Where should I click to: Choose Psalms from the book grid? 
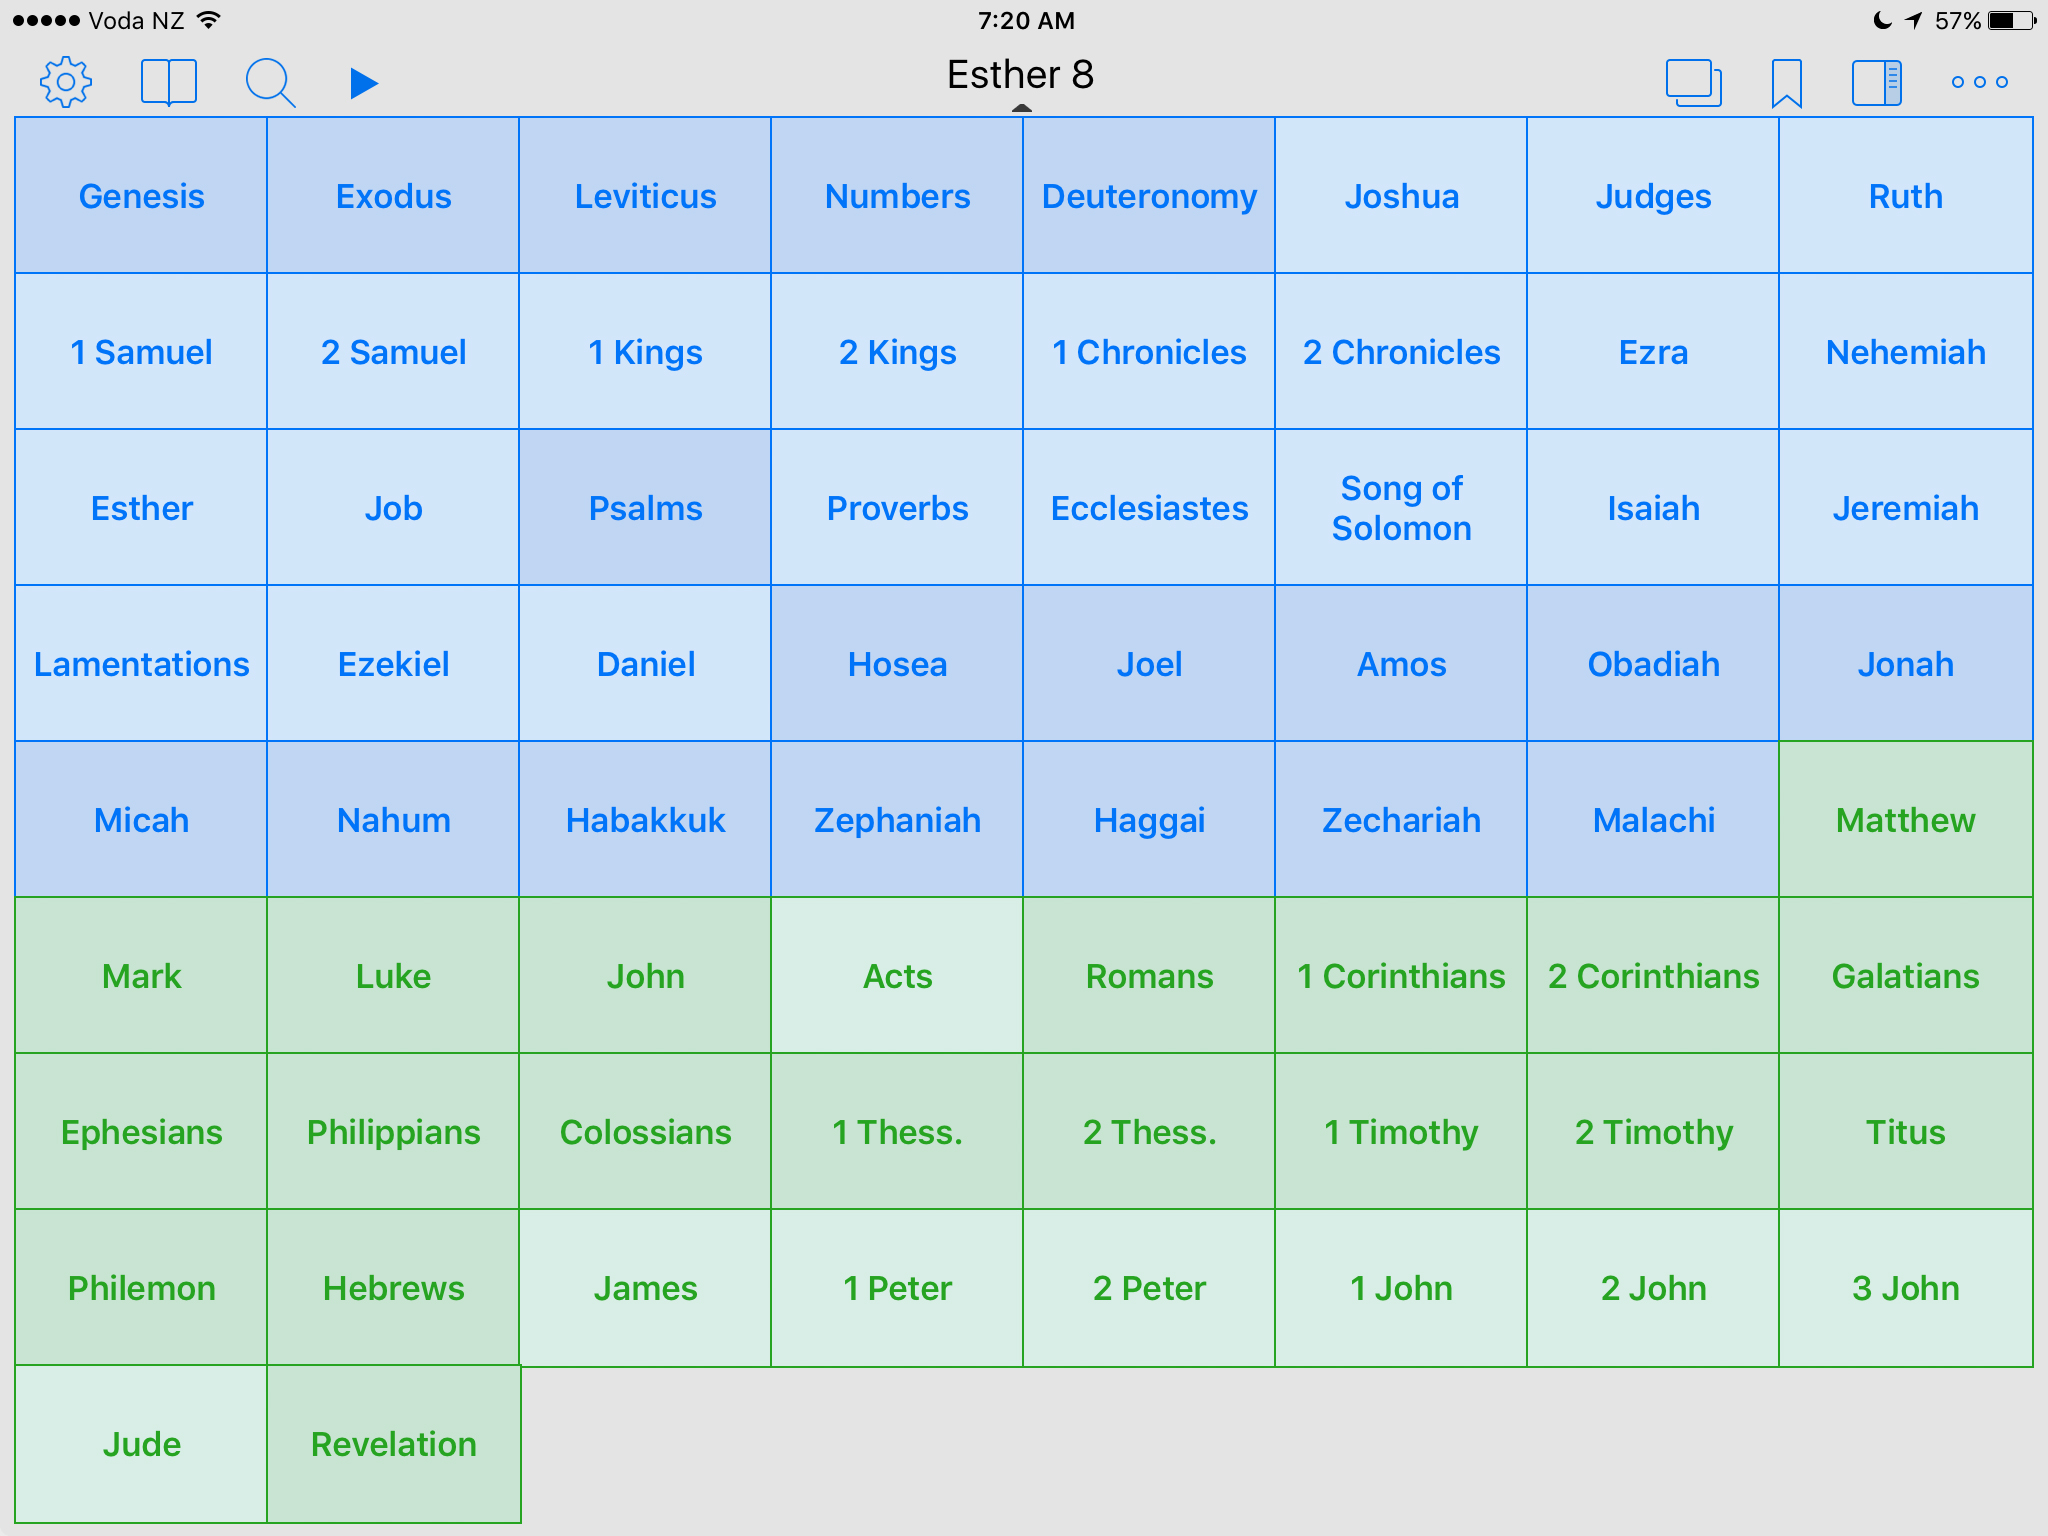pos(645,508)
